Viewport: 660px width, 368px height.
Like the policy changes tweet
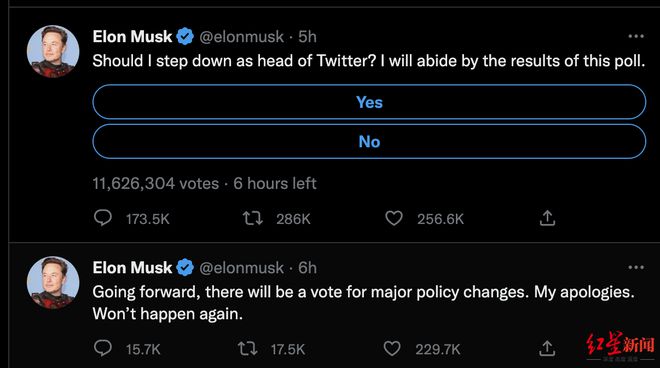[x=392, y=348]
